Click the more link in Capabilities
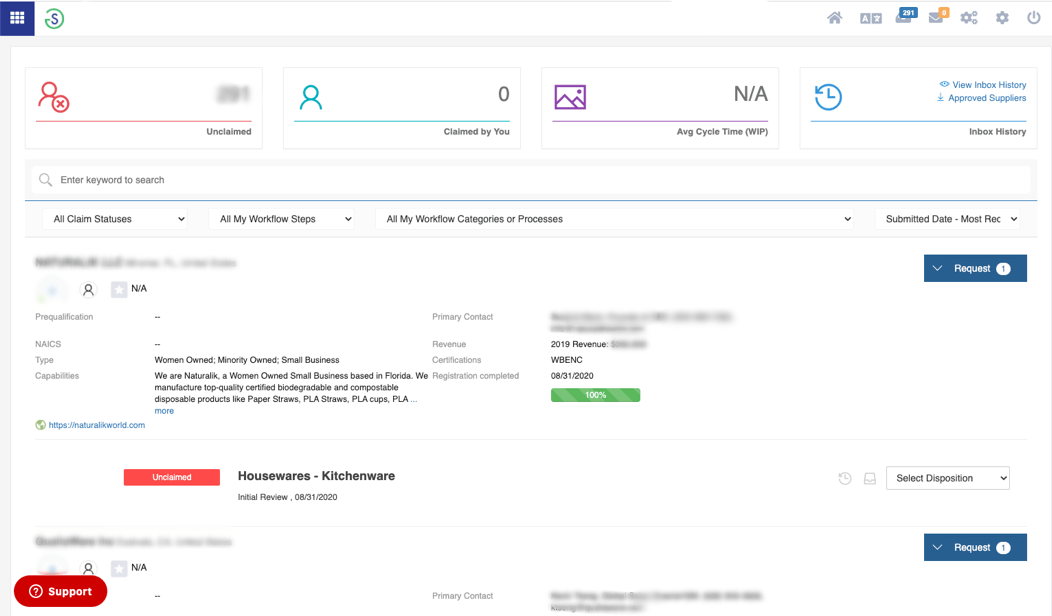This screenshot has width=1052, height=616. click(x=164, y=411)
